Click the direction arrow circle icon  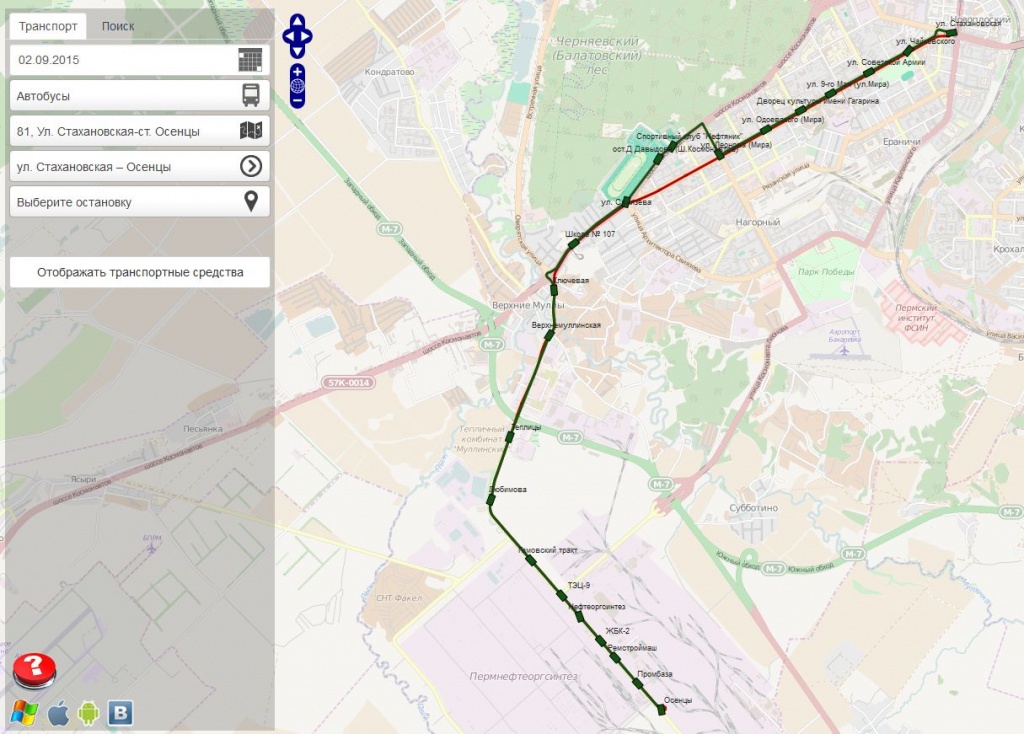tap(251, 166)
